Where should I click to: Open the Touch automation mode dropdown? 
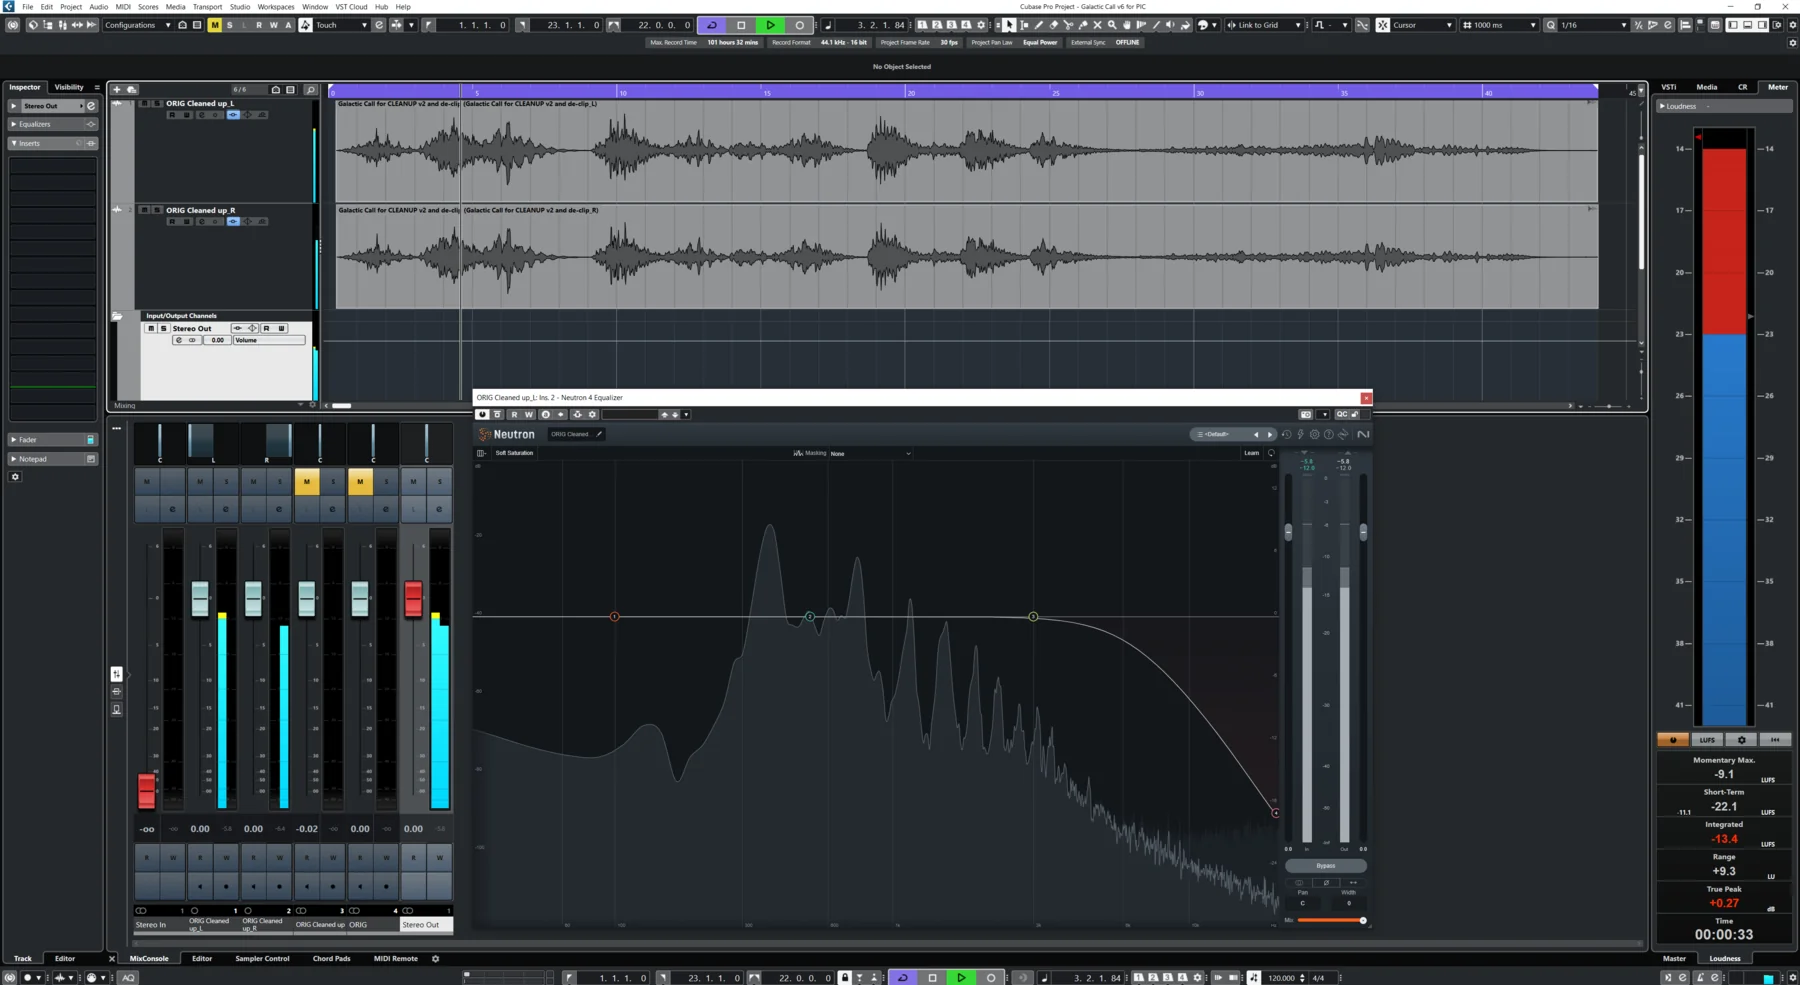340,25
